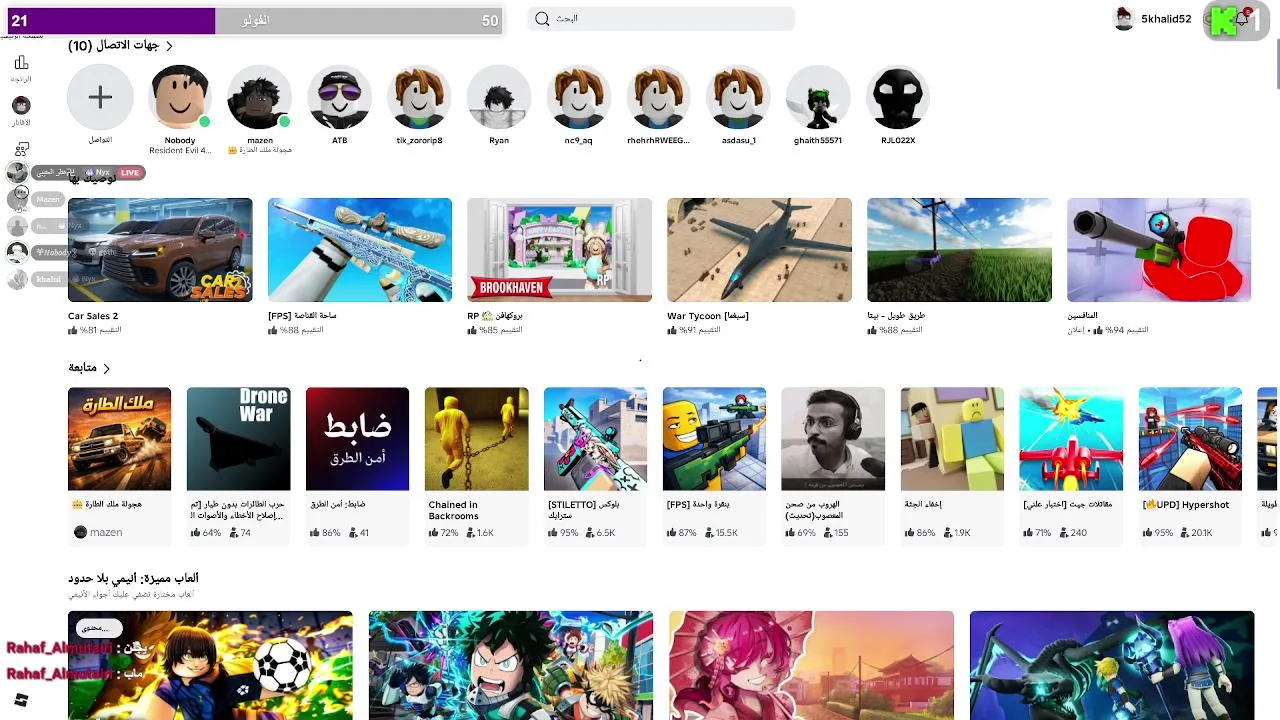Open the [UPD] Hypershot game tile

pyautogui.click(x=1191, y=439)
